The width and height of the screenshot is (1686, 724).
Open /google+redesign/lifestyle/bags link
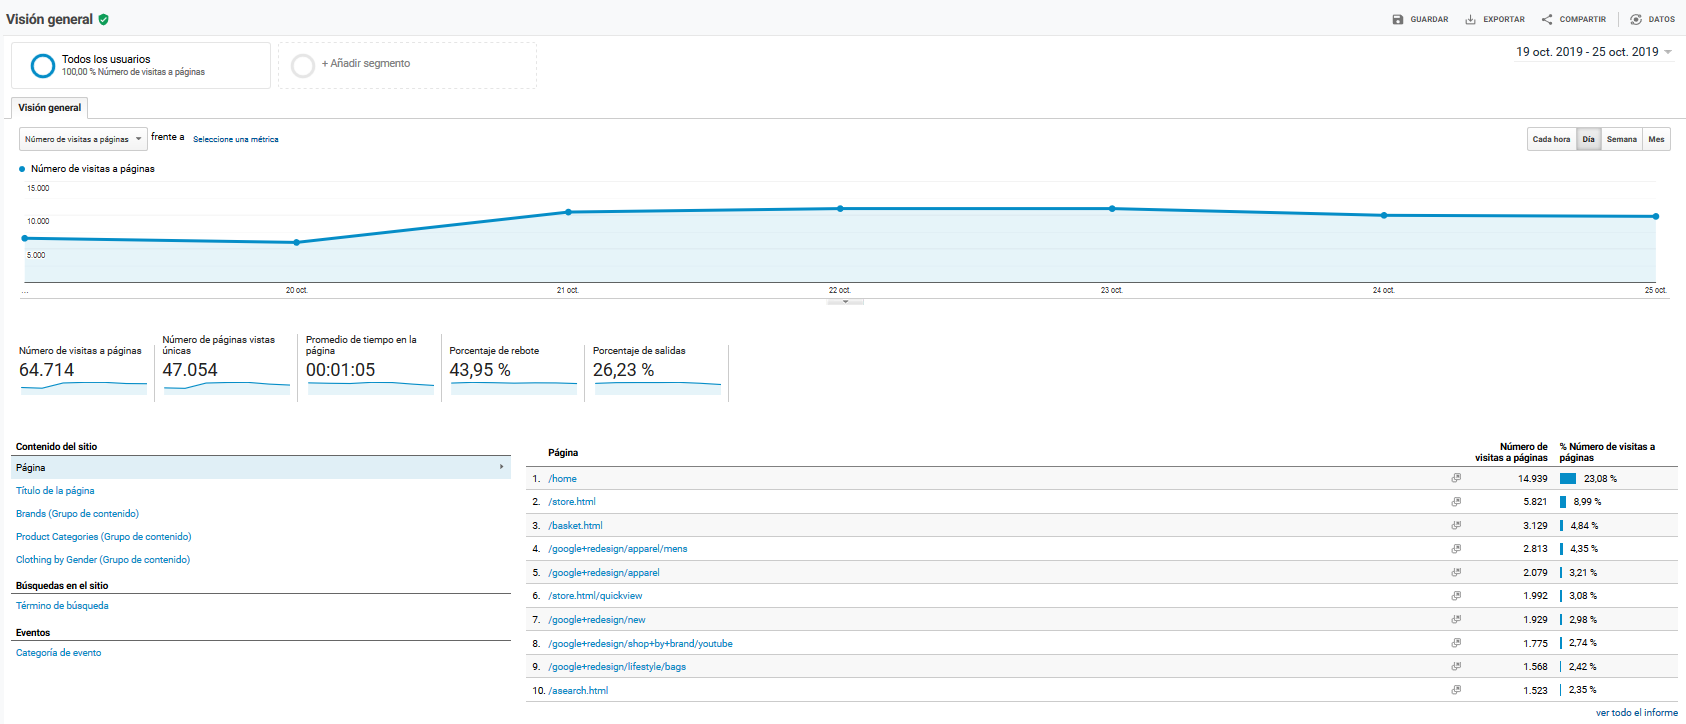(617, 667)
